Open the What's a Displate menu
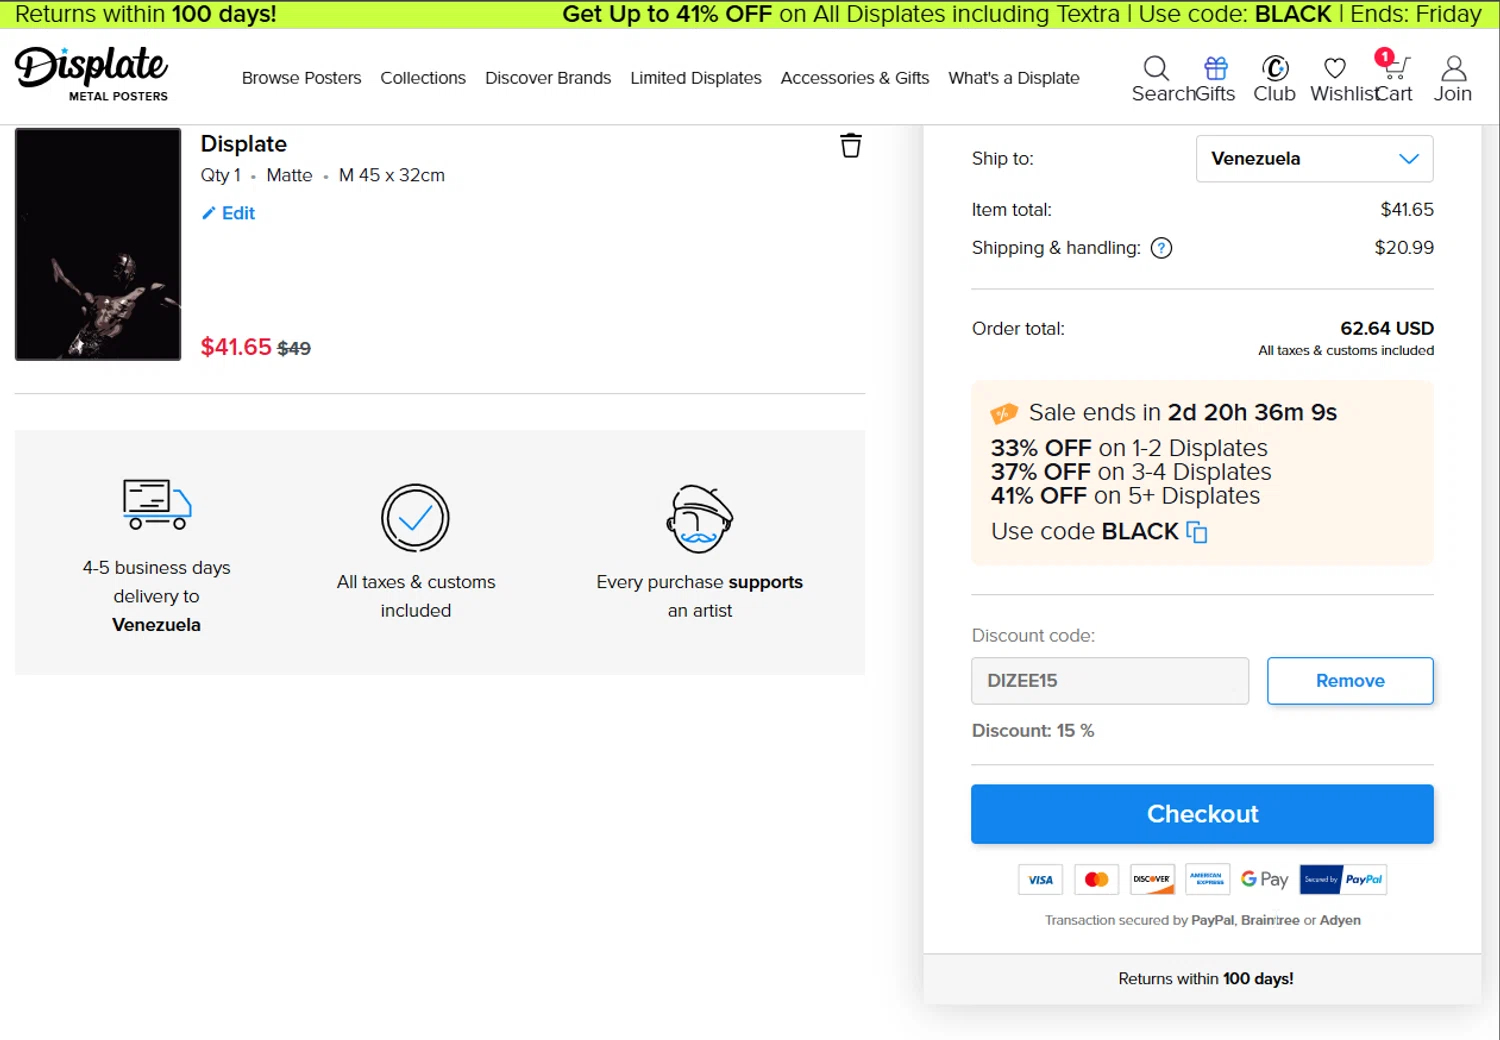This screenshot has height=1040, width=1500. click(1014, 78)
